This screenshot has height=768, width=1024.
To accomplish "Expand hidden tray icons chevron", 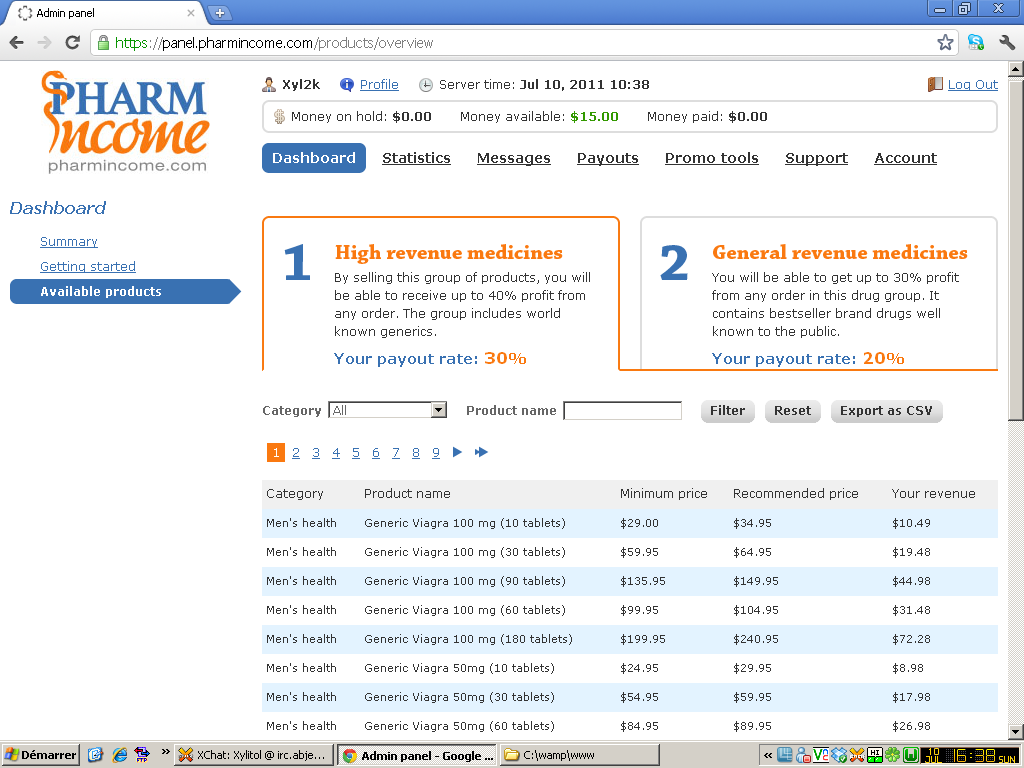I will [x=767, y=756].
